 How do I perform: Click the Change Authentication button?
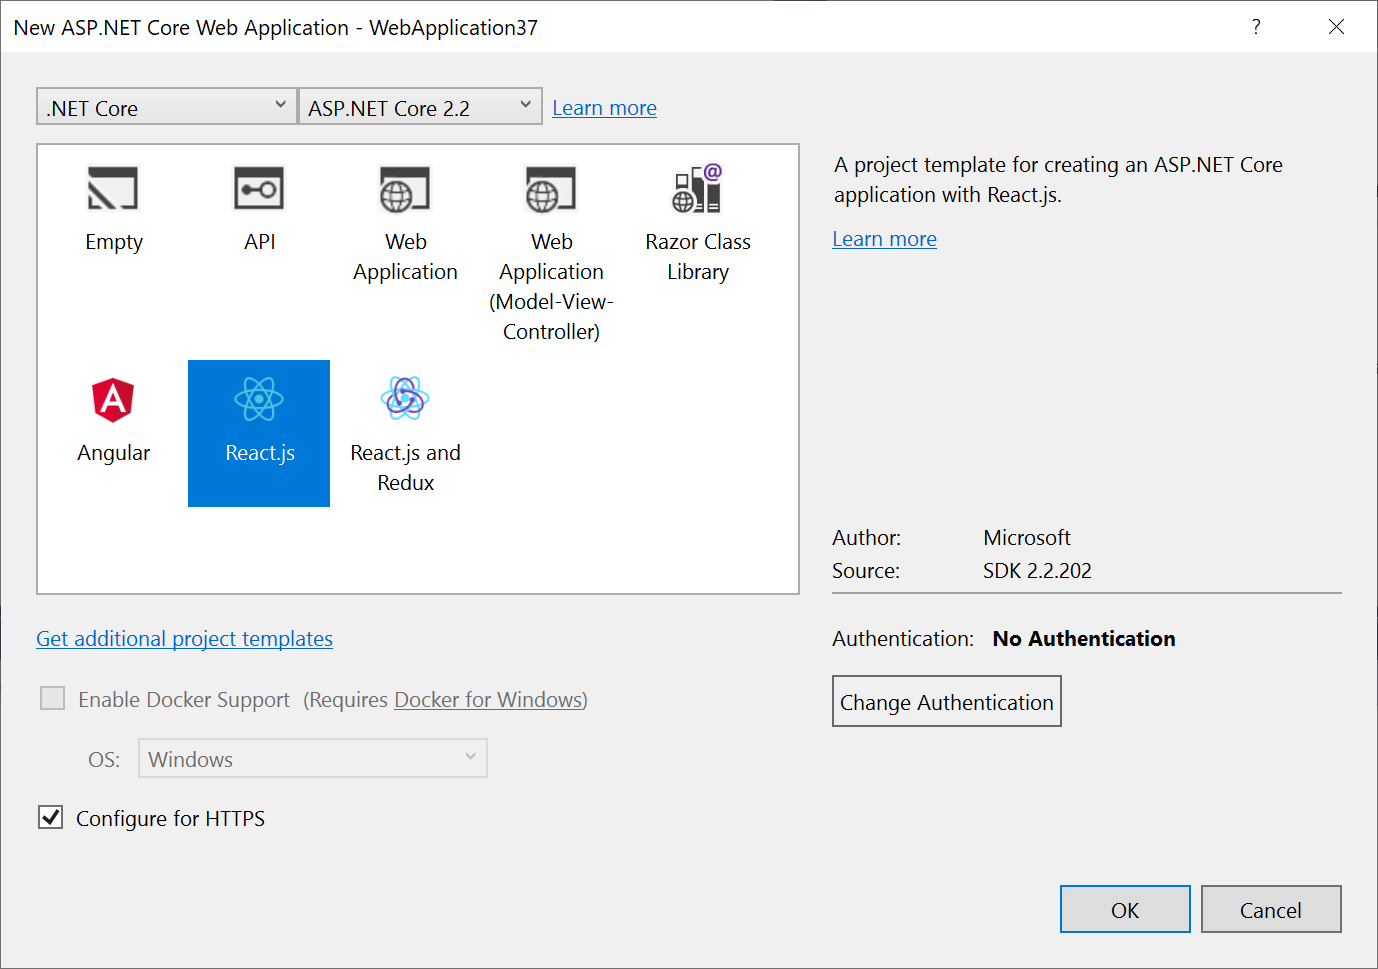[946, 702]
